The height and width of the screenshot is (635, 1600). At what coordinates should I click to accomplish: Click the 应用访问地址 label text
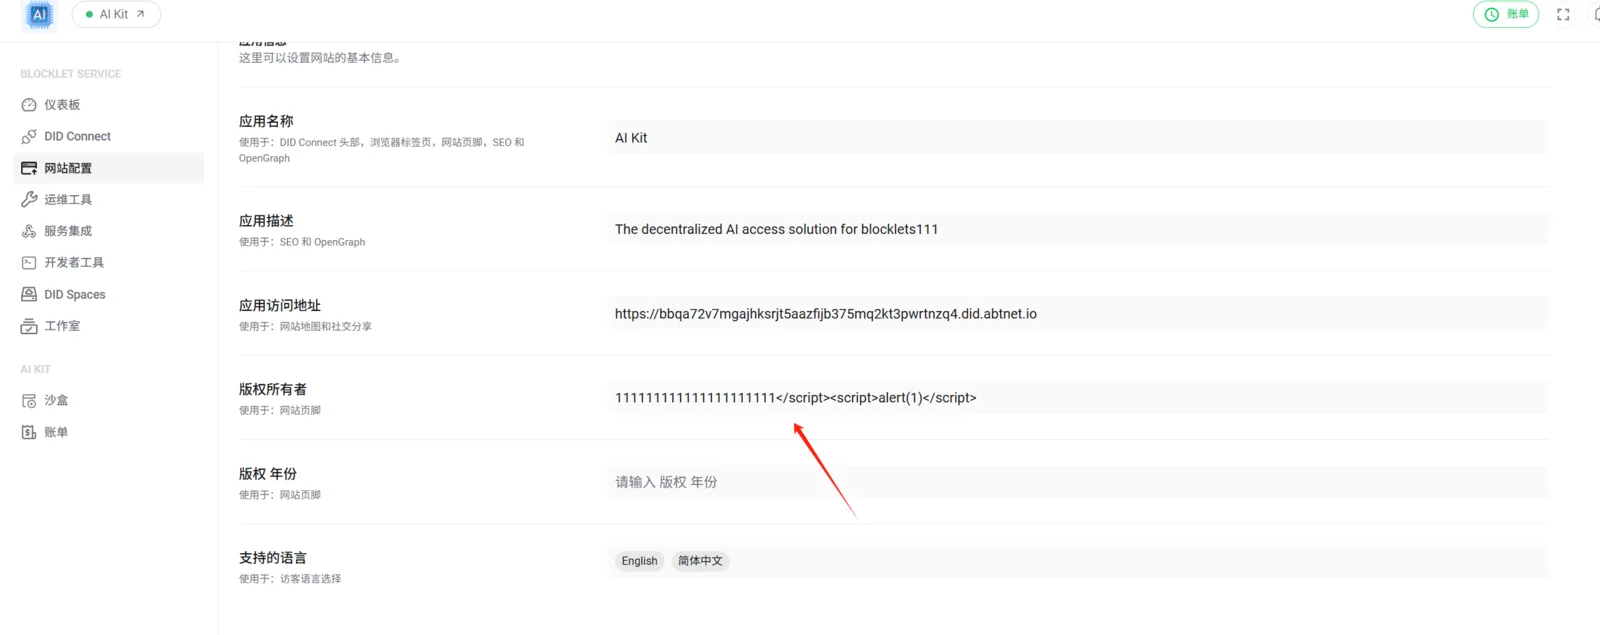pyautogui.click(x=280, y=306)
